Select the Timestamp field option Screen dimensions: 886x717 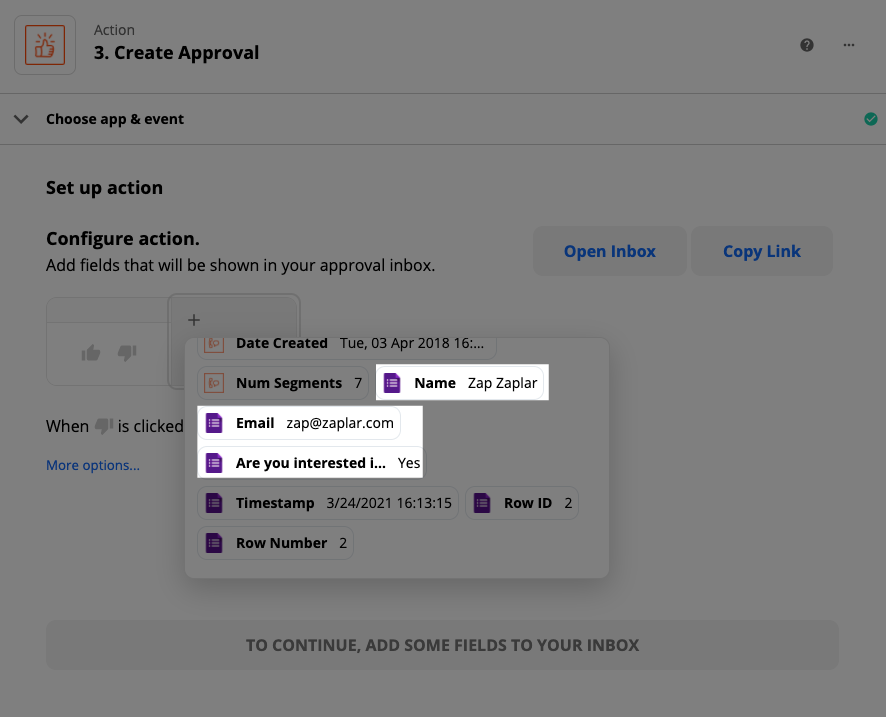(x=328, y=503)
